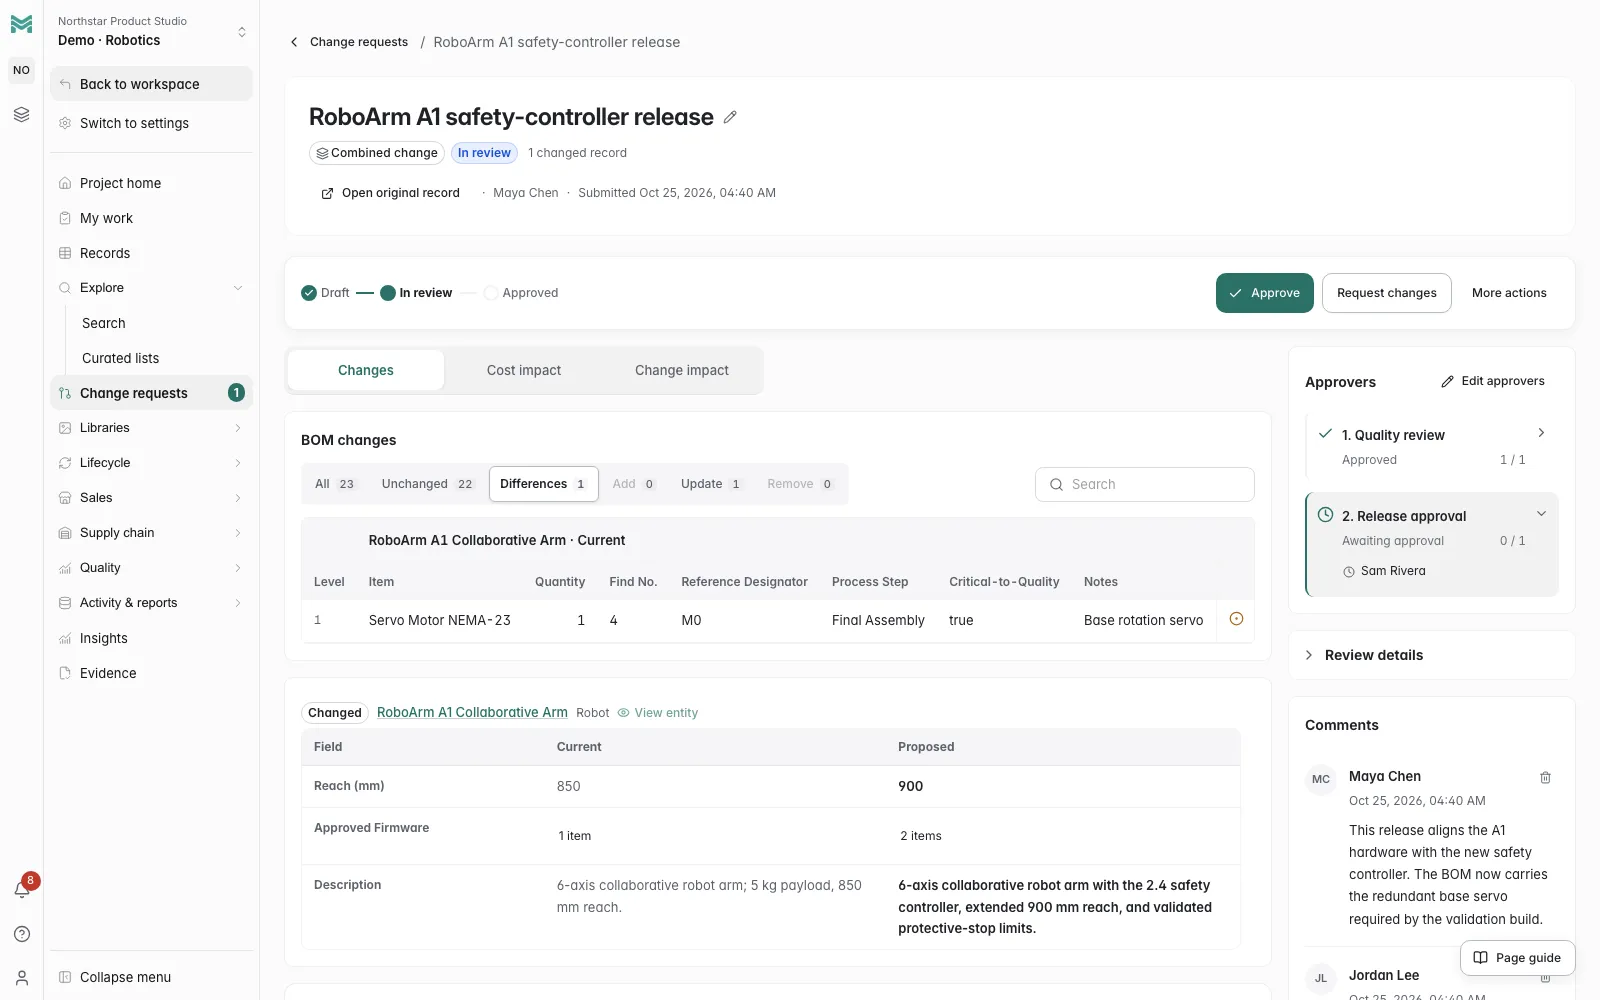Viewport: 1600px width, 1000px height.
Task: Click the Approve button
Action: coord(1265,293)
